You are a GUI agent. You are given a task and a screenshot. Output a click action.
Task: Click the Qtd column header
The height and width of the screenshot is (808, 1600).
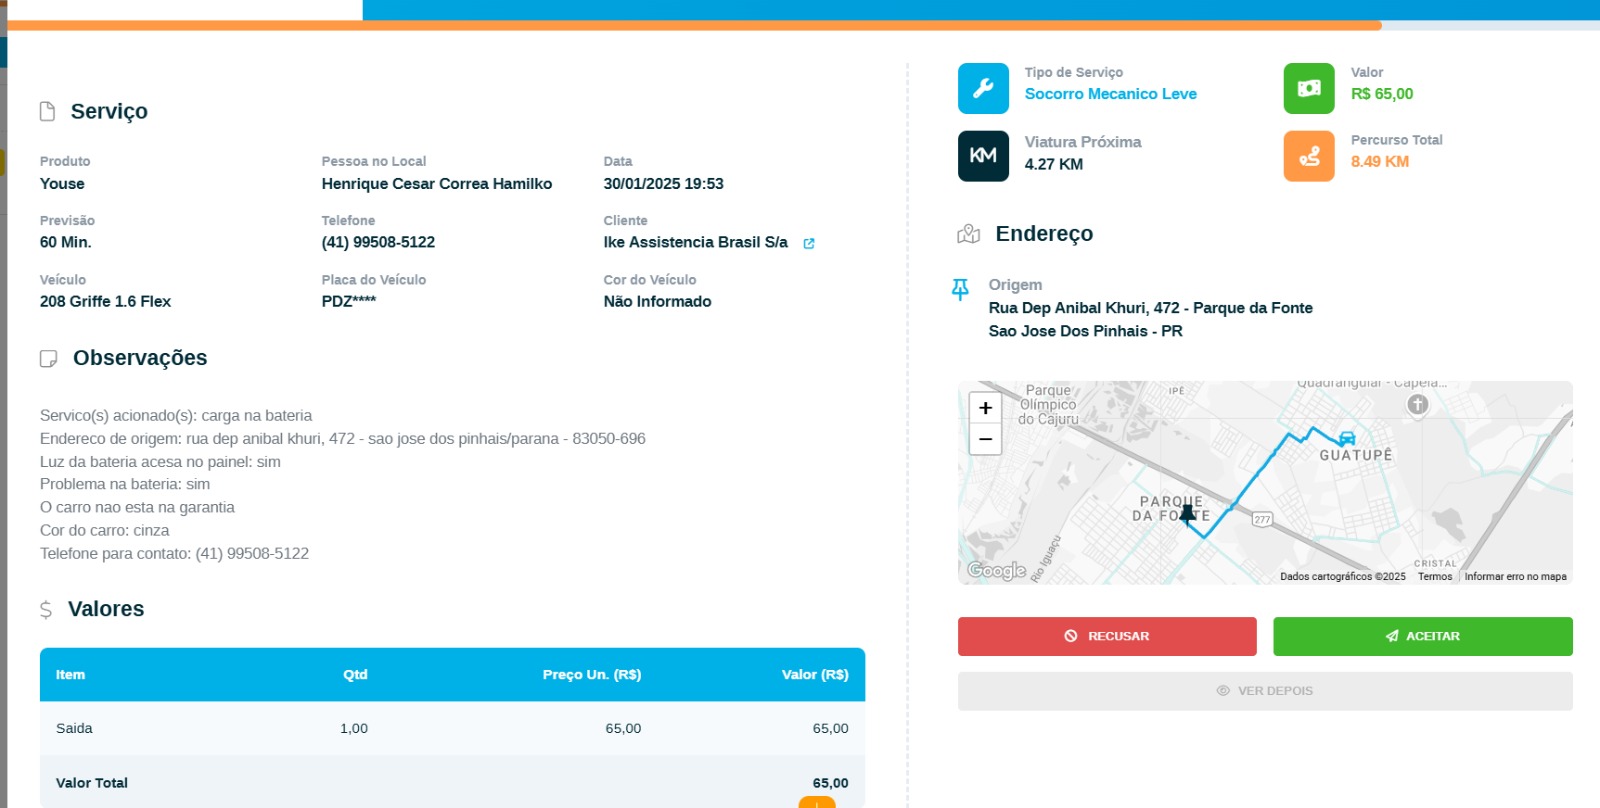pos(355,675)
